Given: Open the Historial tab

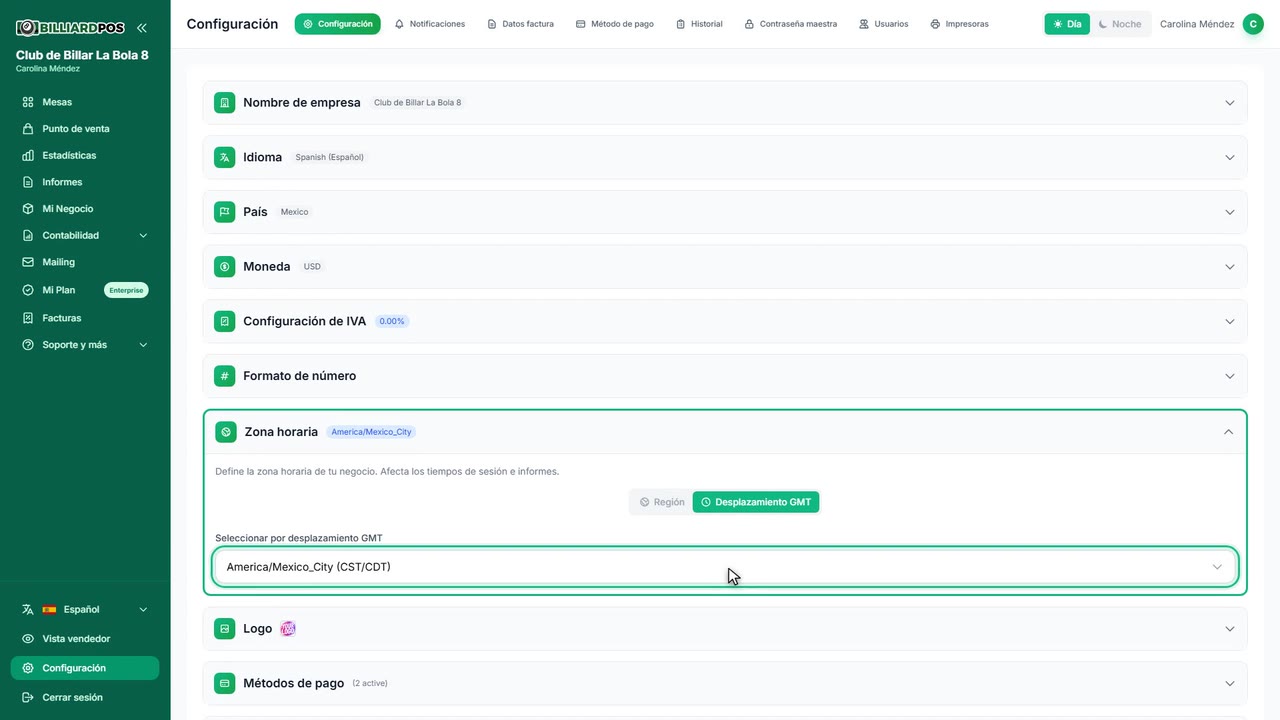Looking at the screenshot, I should [699, 24].
